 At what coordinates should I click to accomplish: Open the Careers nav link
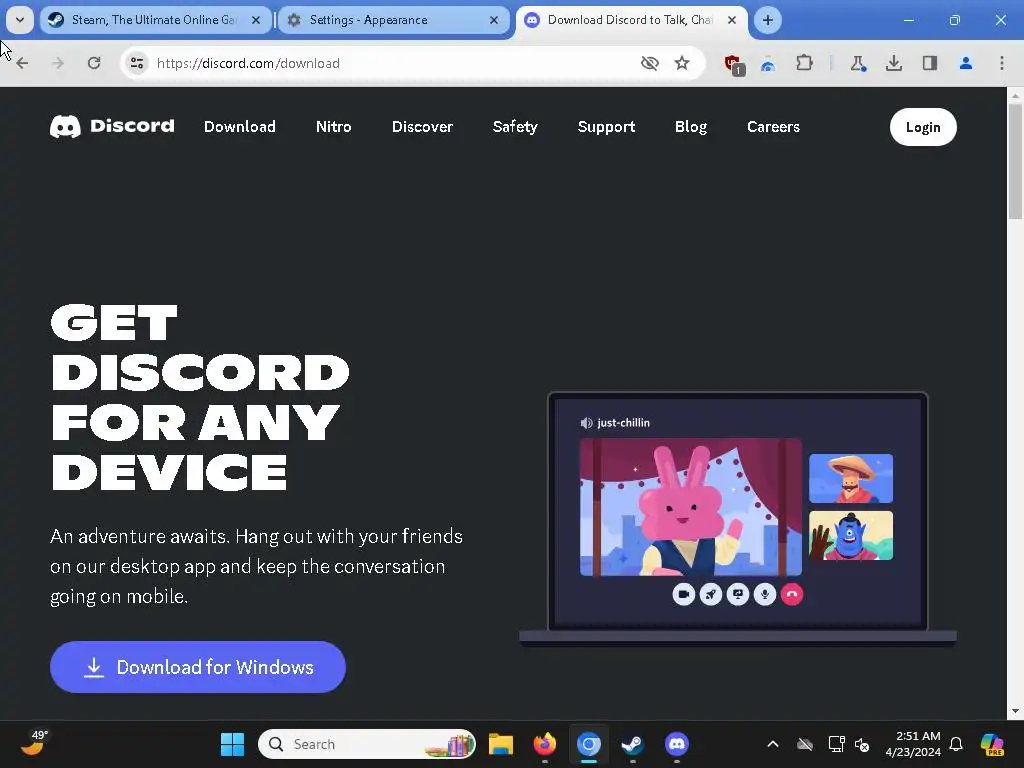[x=773, y=127]
